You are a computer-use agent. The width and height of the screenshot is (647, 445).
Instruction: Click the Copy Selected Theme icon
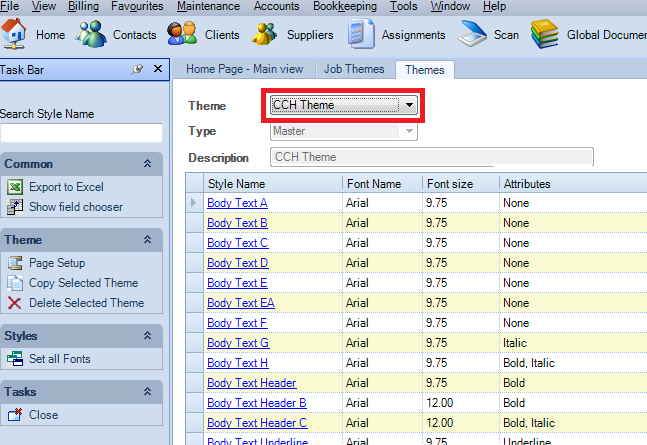(15, 283)
